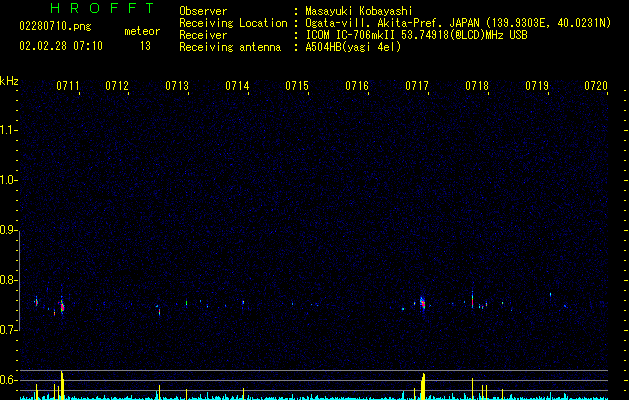Click the Receiver field label
The image size is (629, 400).
(203, 35)
